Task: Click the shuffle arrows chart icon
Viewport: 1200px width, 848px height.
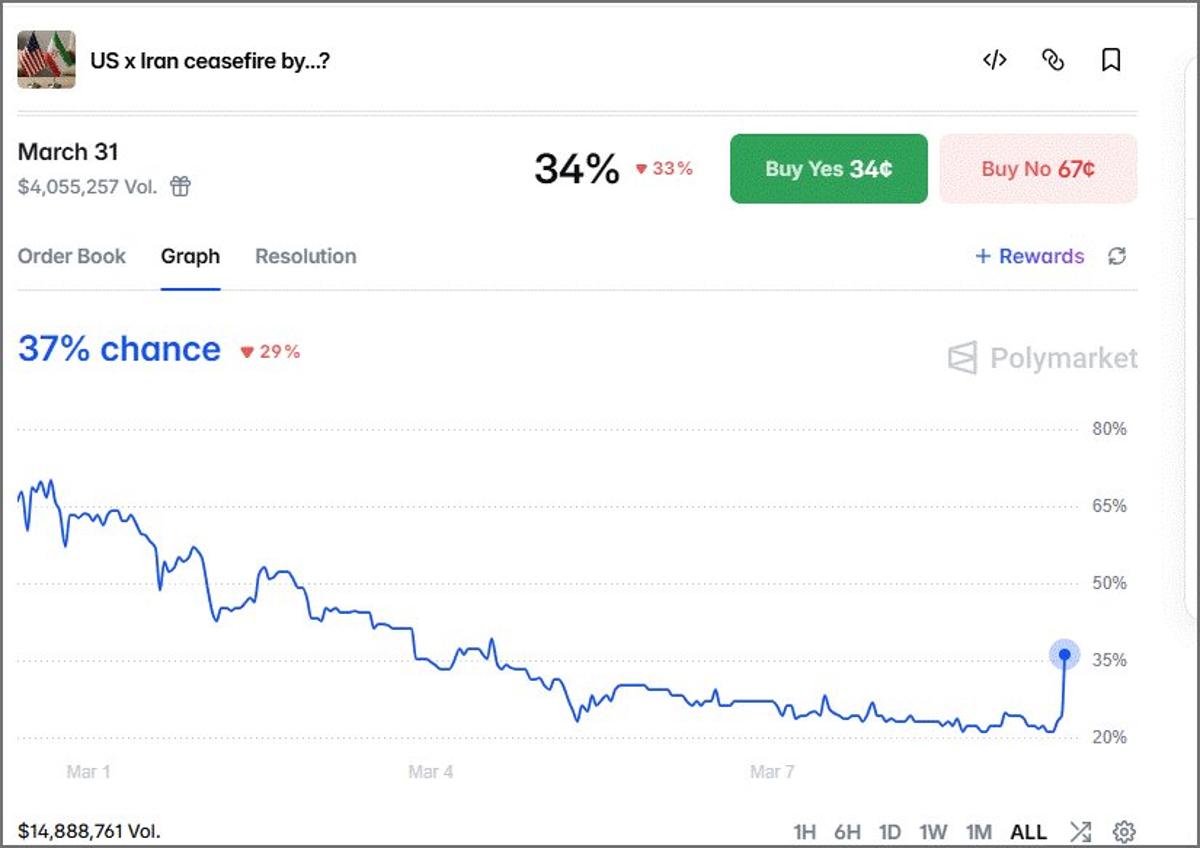Action: coord(1081,831)
